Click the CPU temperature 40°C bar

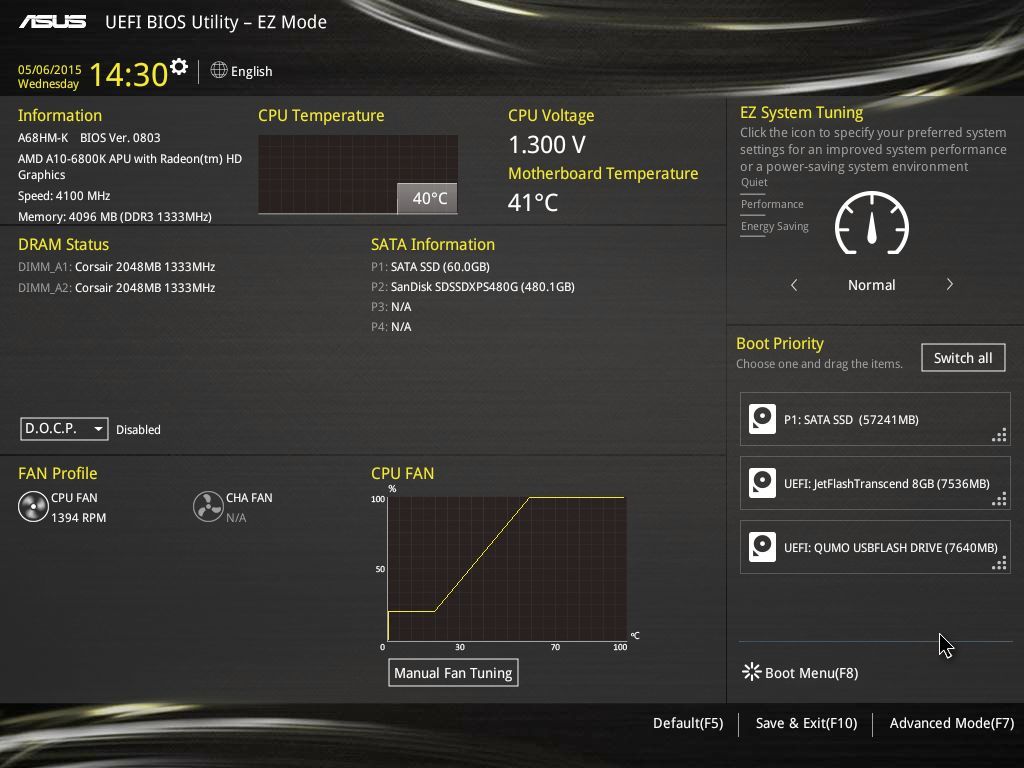point(427,198)
